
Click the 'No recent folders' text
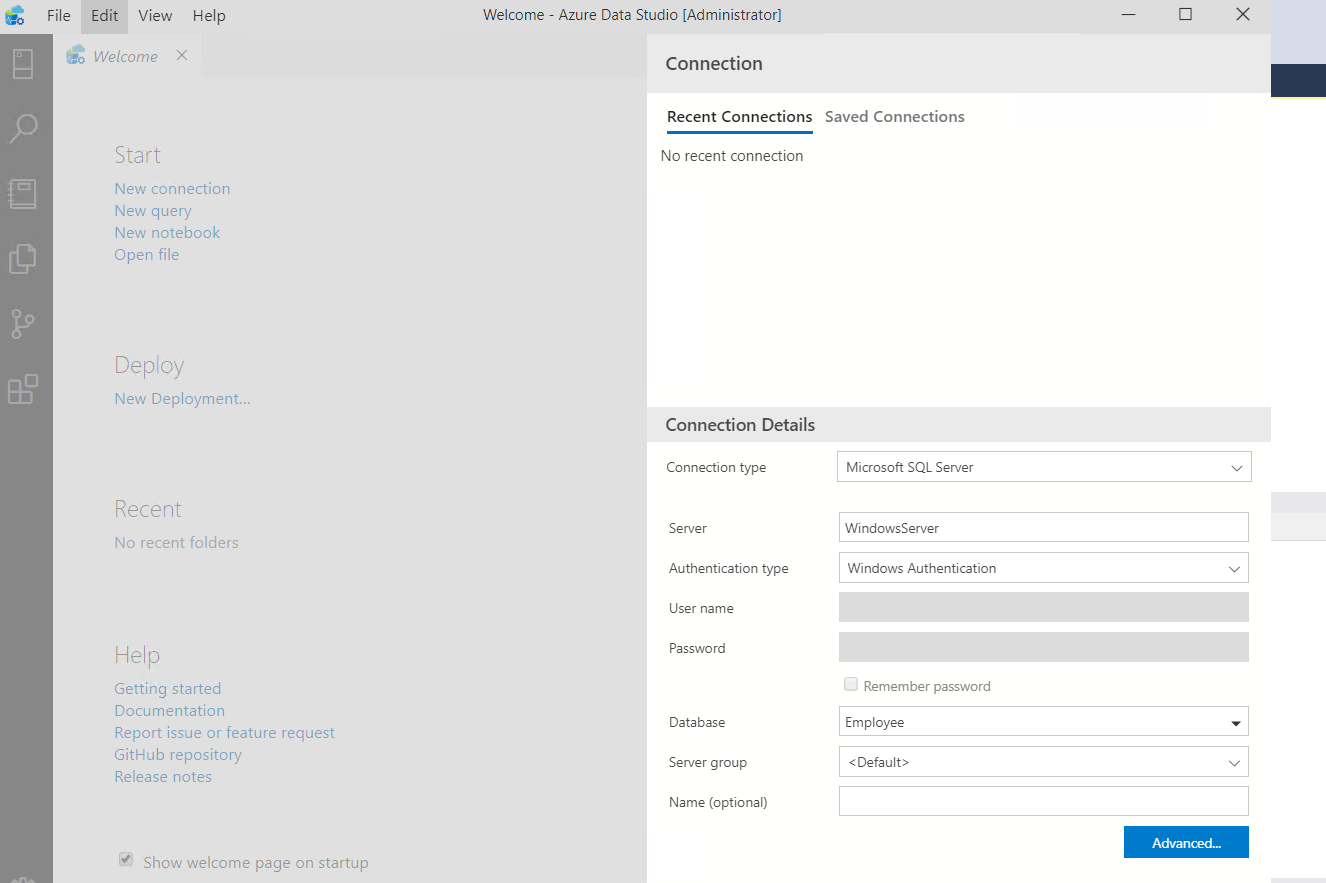point(176,542)
